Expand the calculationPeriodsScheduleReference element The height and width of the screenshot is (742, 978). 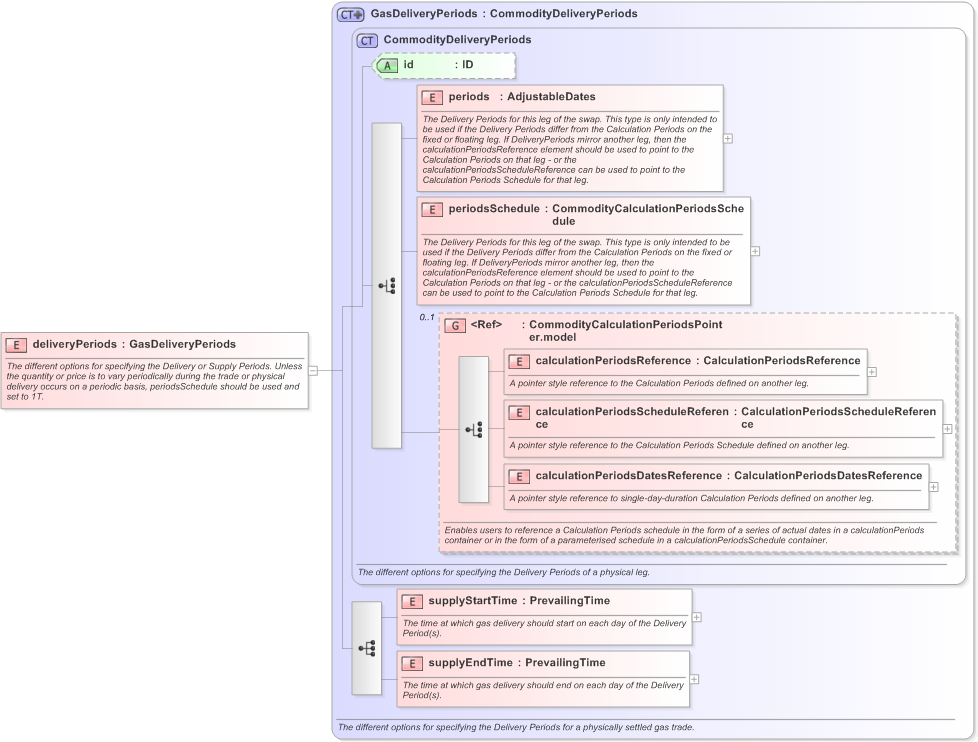[947, 429]
